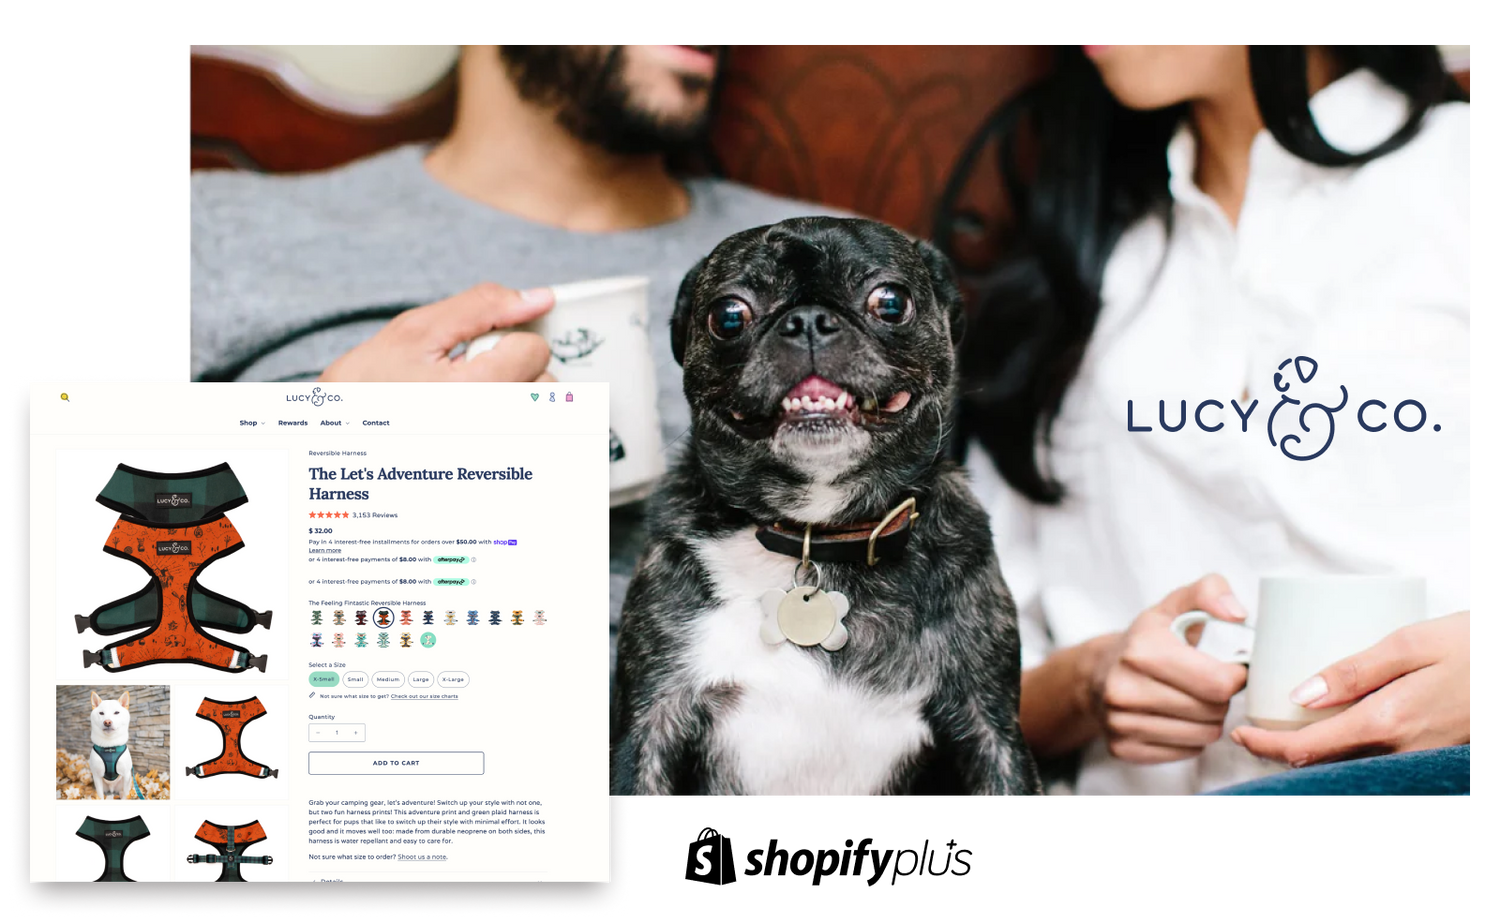Open the green heart wishlist icon
This screenshot has height=923, width=1500.
[535, 397]
